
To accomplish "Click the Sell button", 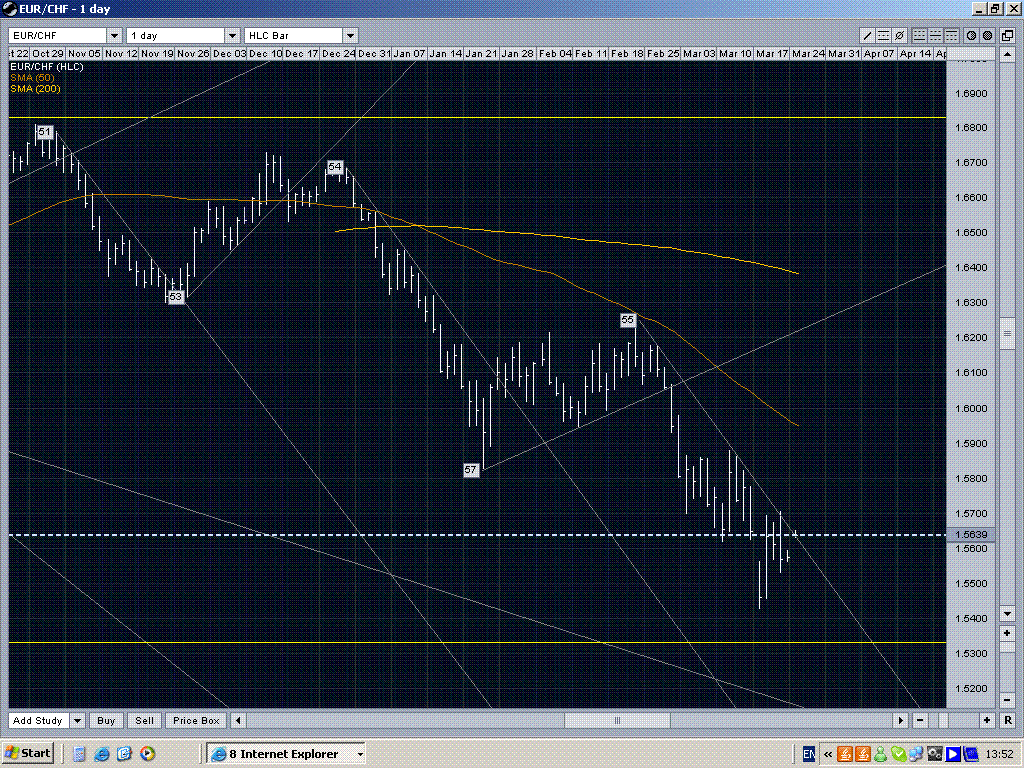I will pos(144,720).
